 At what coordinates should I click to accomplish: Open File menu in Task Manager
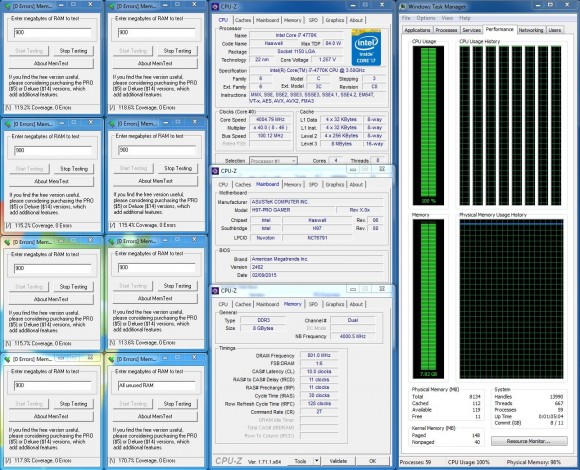[x=406, y=18]
